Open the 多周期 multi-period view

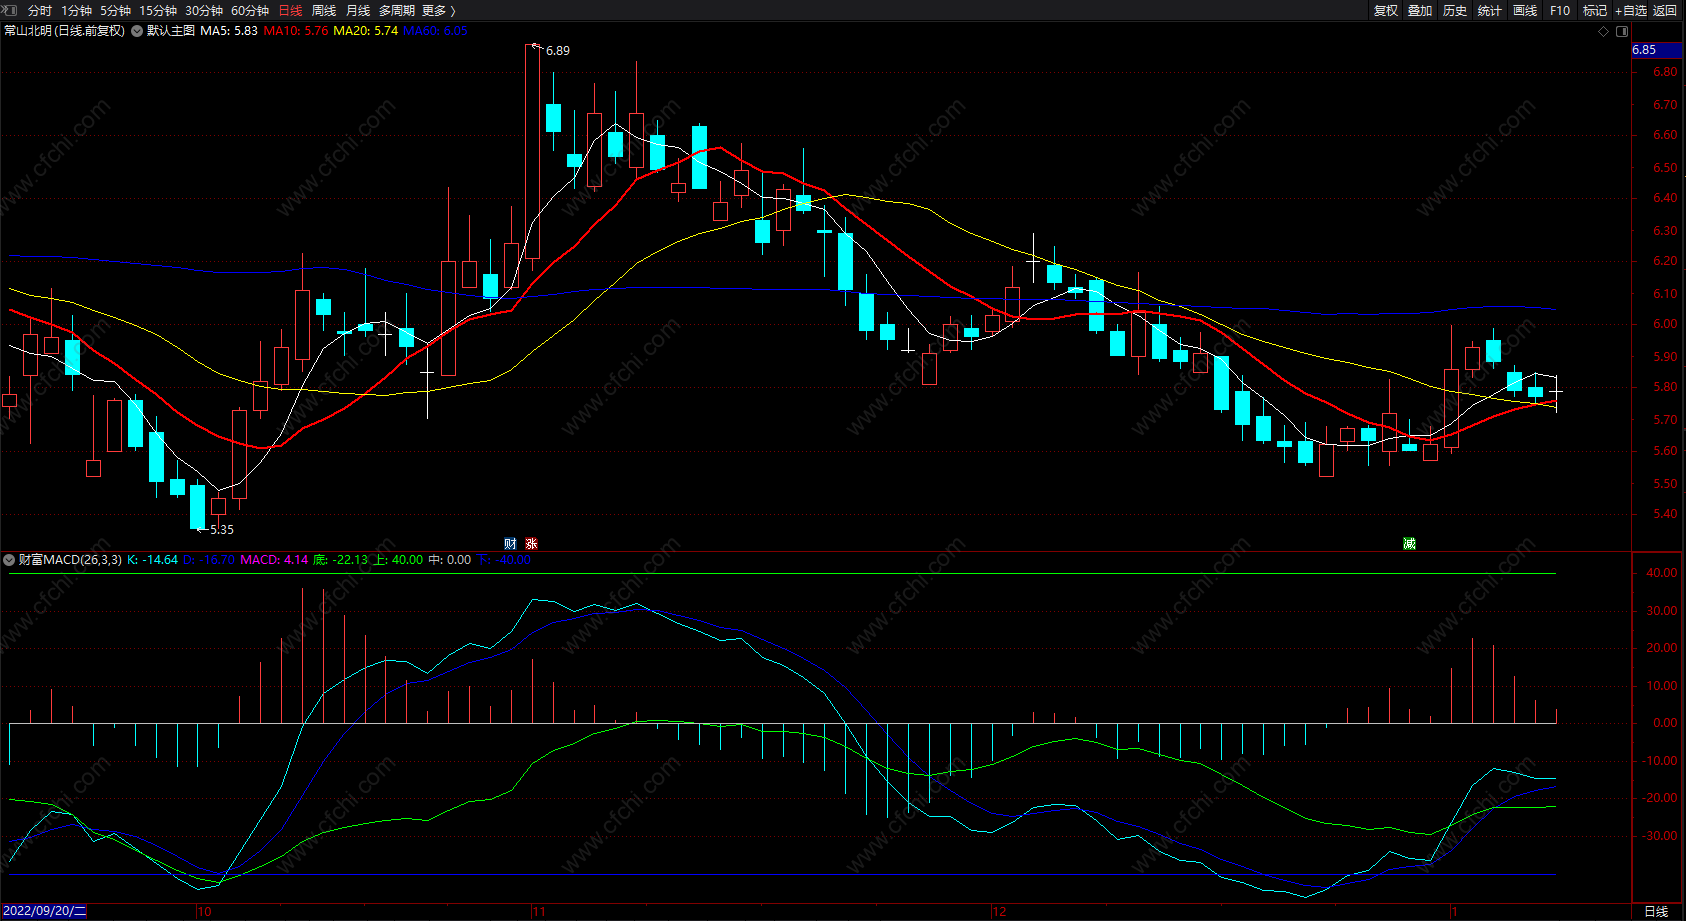(x=397, y=10)
